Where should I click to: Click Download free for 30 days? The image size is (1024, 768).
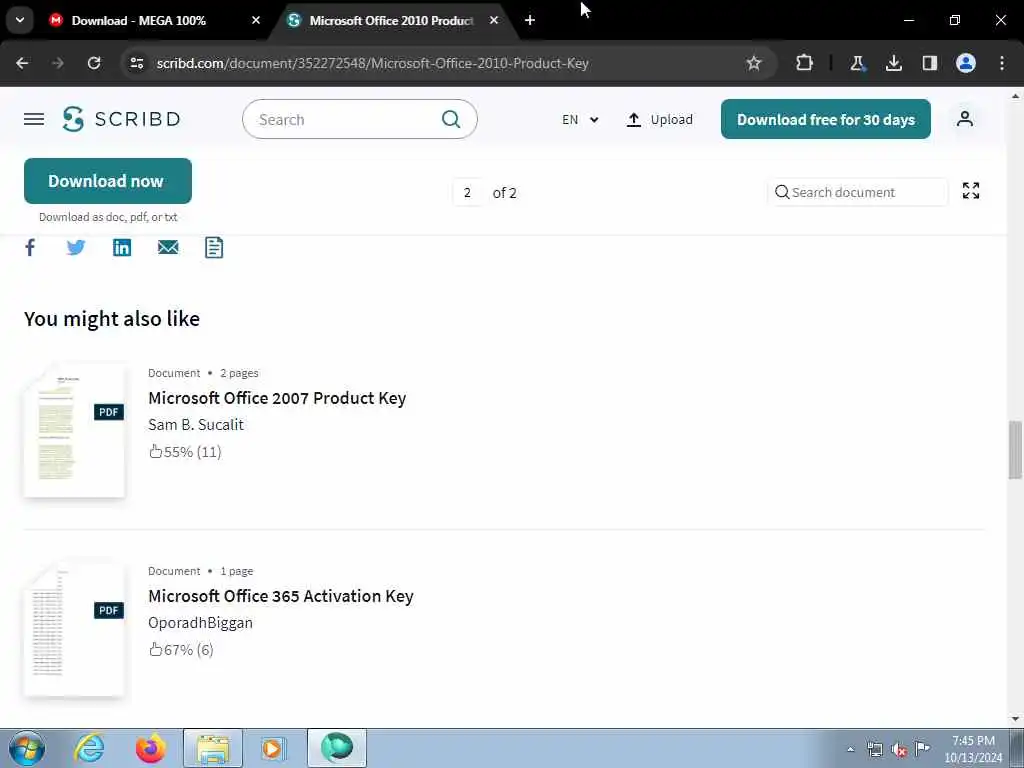pos(825,119)
